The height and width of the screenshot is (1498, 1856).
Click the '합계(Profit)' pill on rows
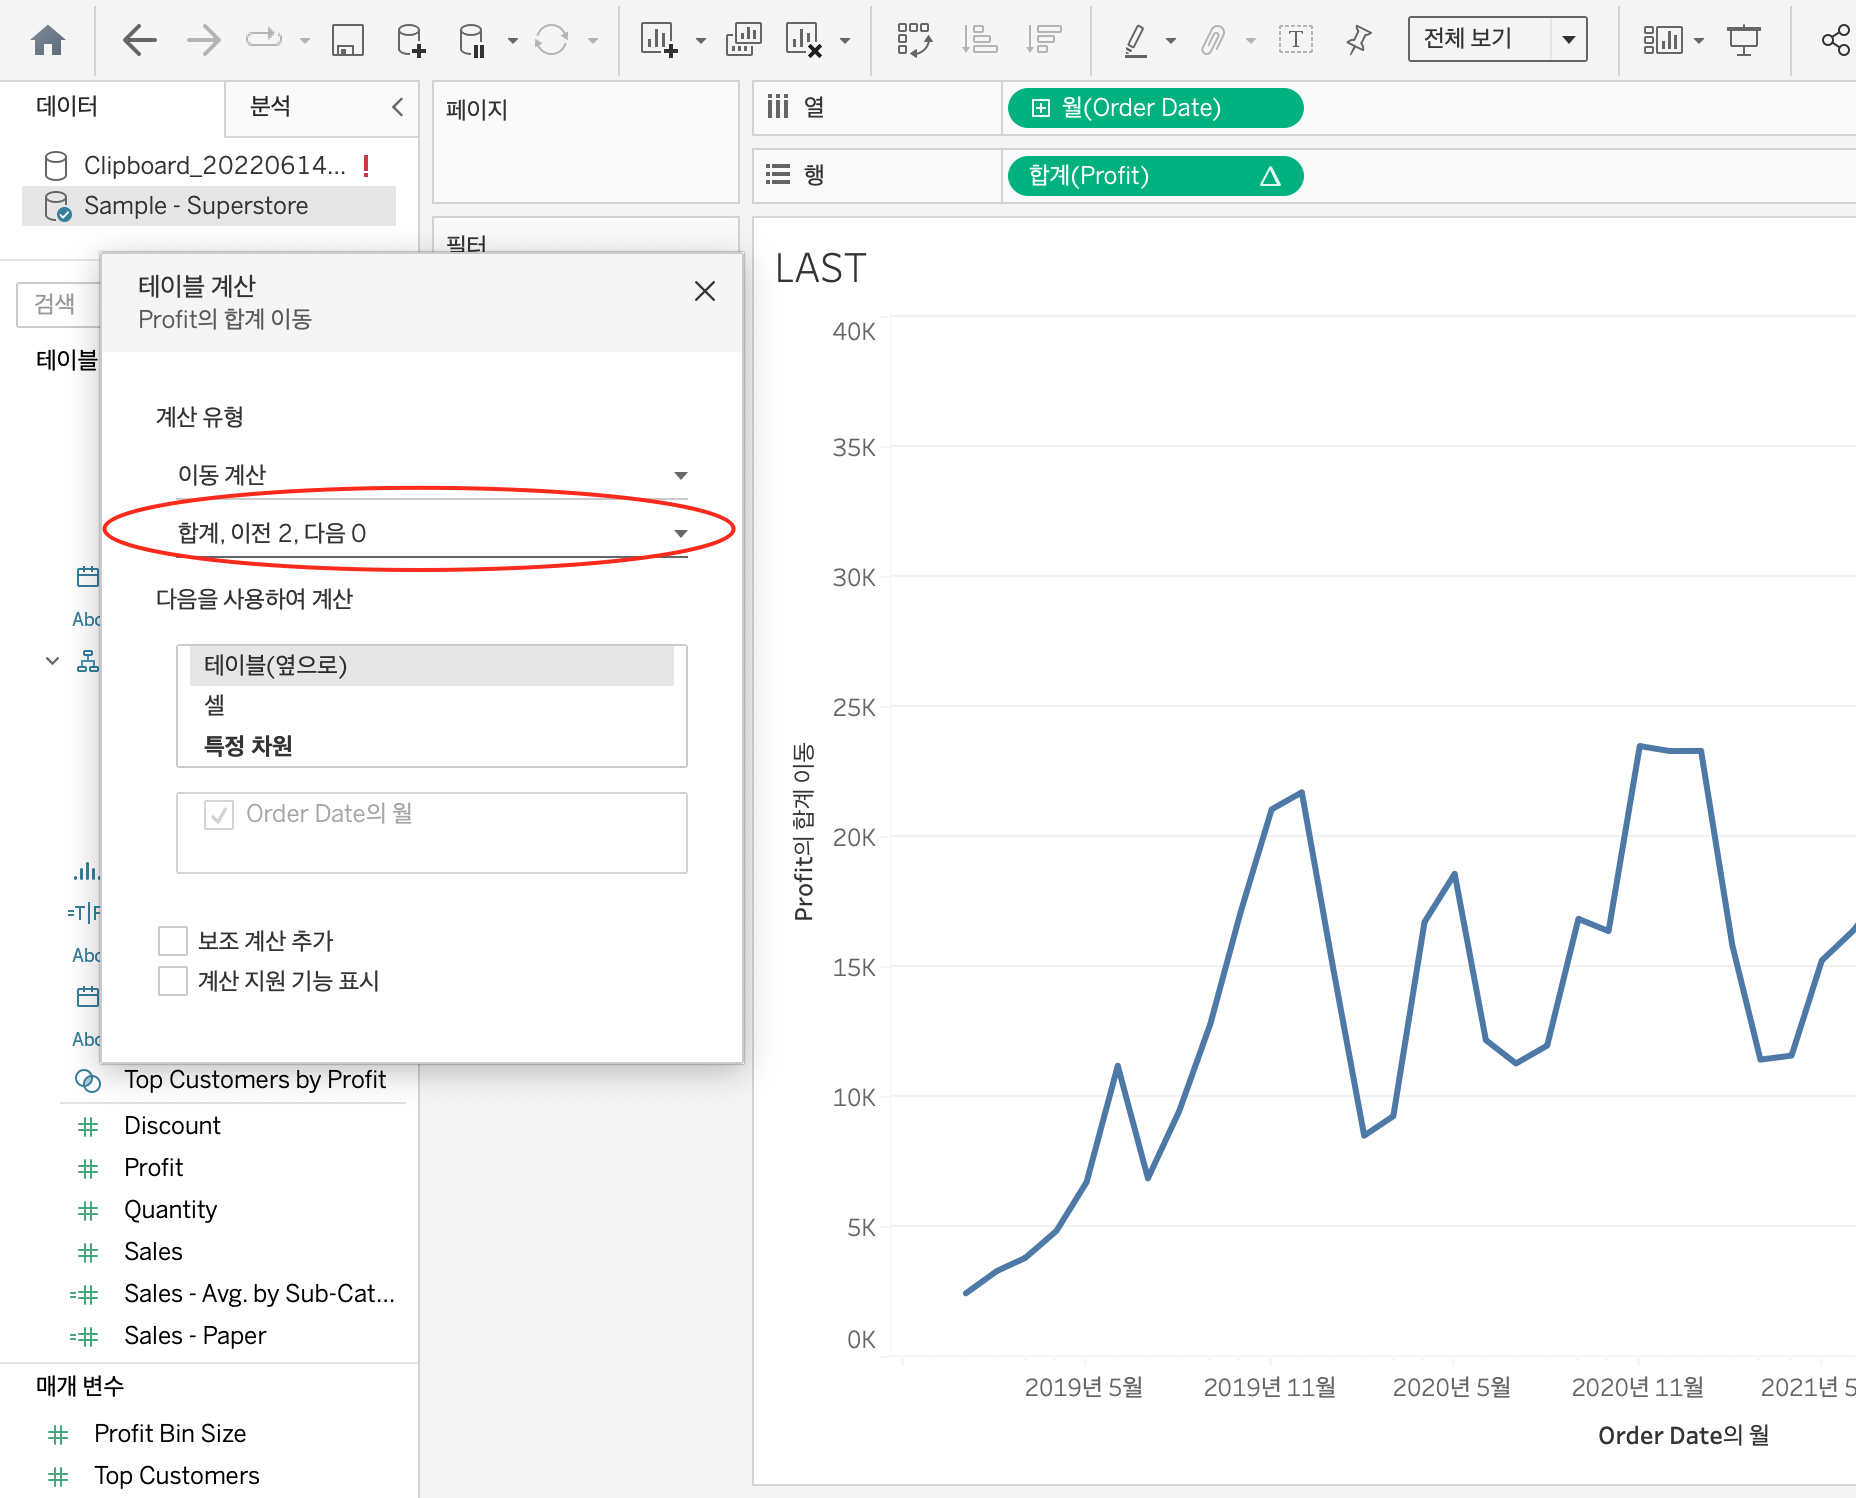pos(1155,176)
